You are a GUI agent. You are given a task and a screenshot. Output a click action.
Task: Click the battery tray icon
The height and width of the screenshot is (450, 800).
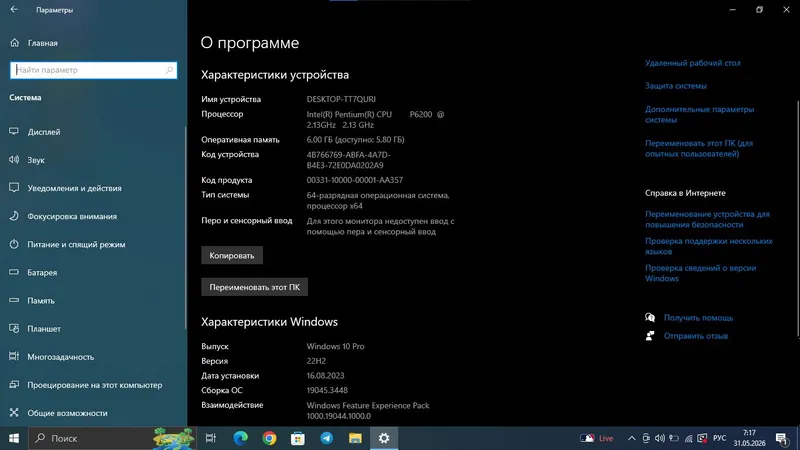click(674, 438)
